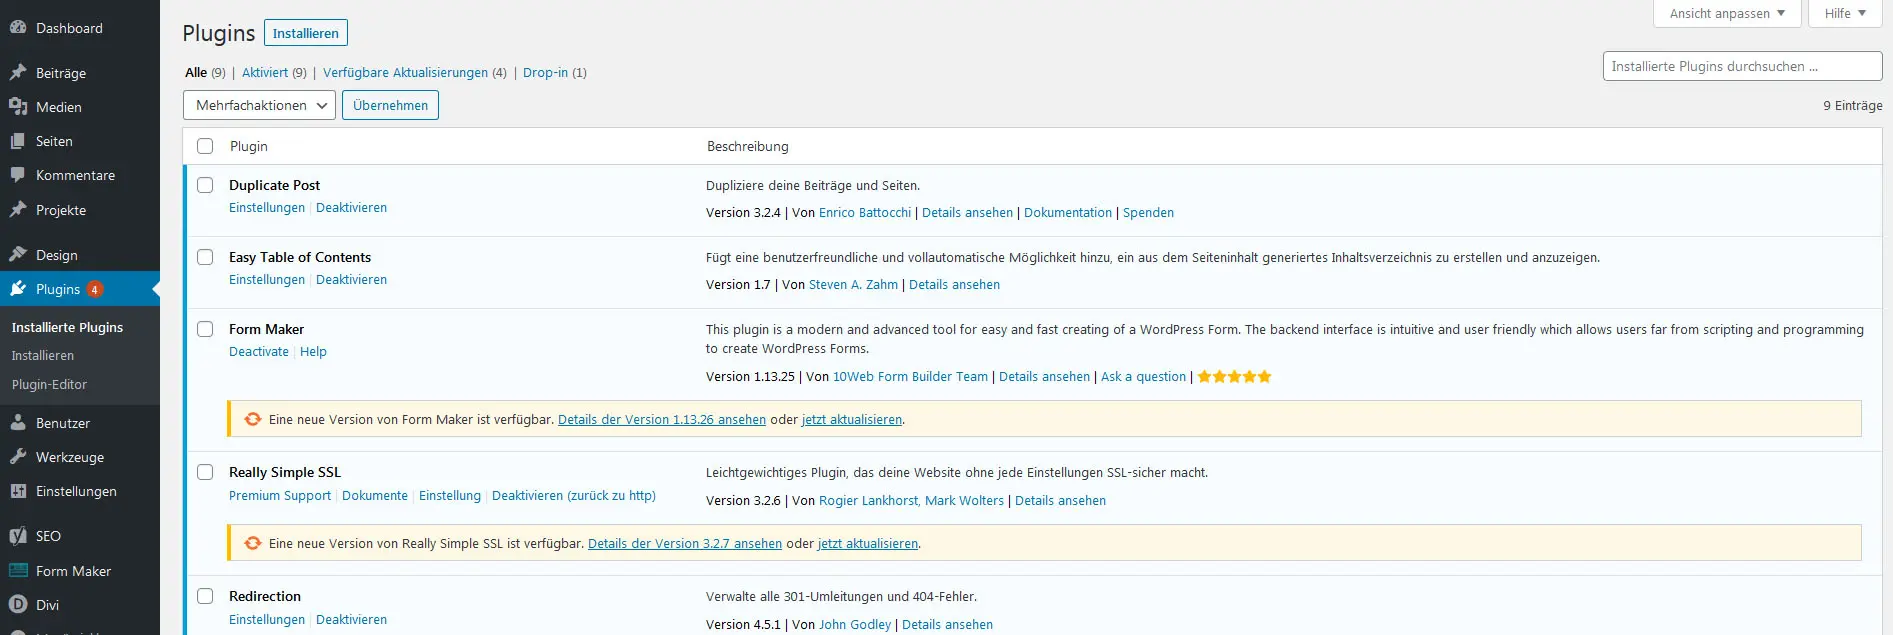Viewport: 1893px width, 635px height.
Task: Check the Easy Table of Contents checkbox
Action: point(205,257)
